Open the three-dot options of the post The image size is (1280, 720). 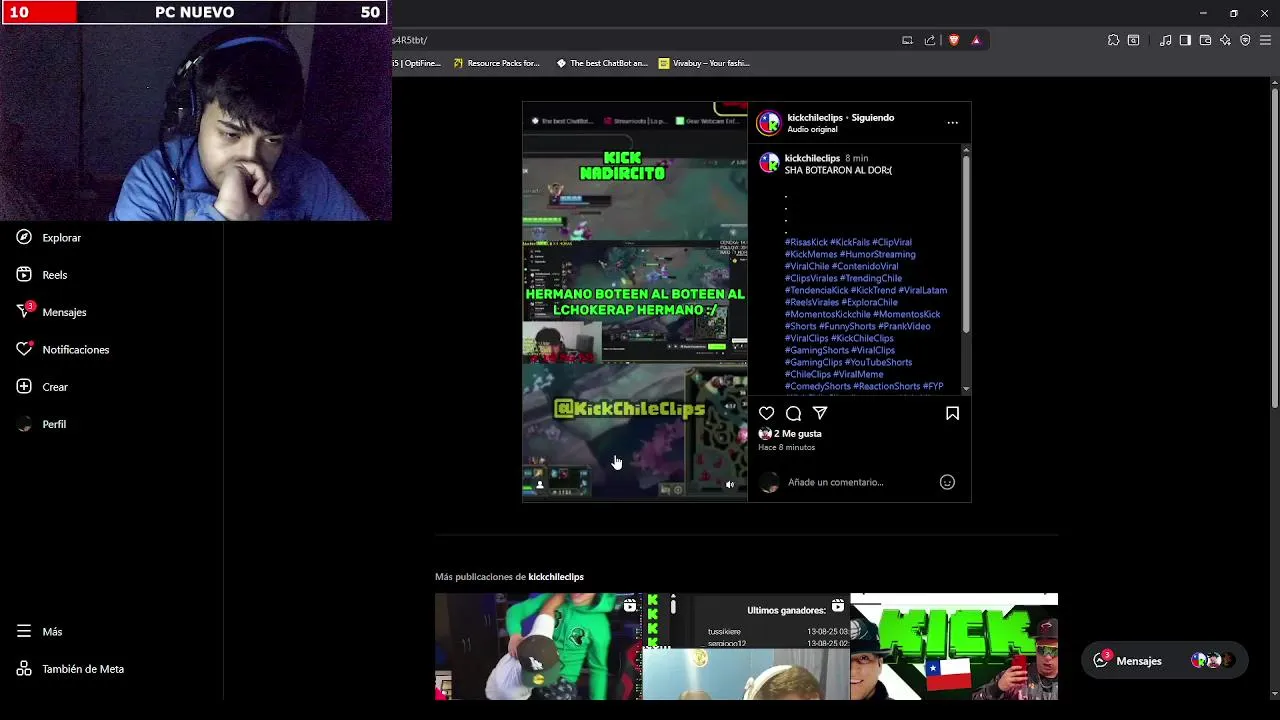[x=952, y=123]
